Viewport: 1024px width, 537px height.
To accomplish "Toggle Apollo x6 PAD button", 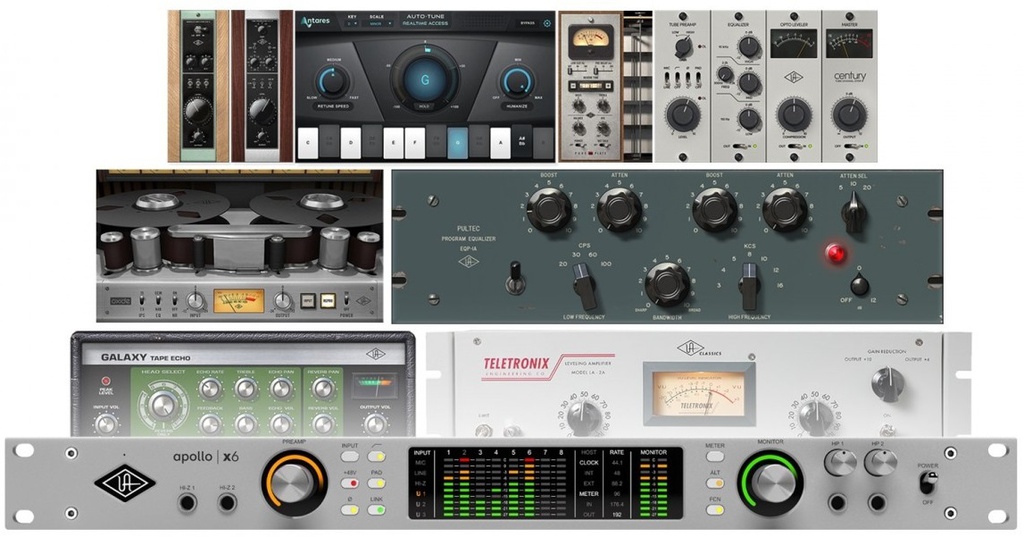I will point(376,483).
